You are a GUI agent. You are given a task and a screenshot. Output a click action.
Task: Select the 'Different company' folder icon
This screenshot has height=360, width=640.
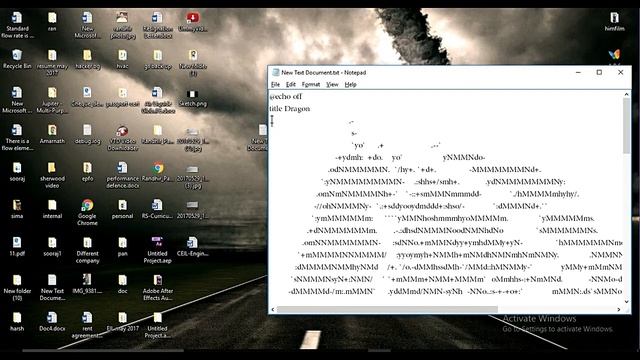pyautogui.click(x=87, y=250)
